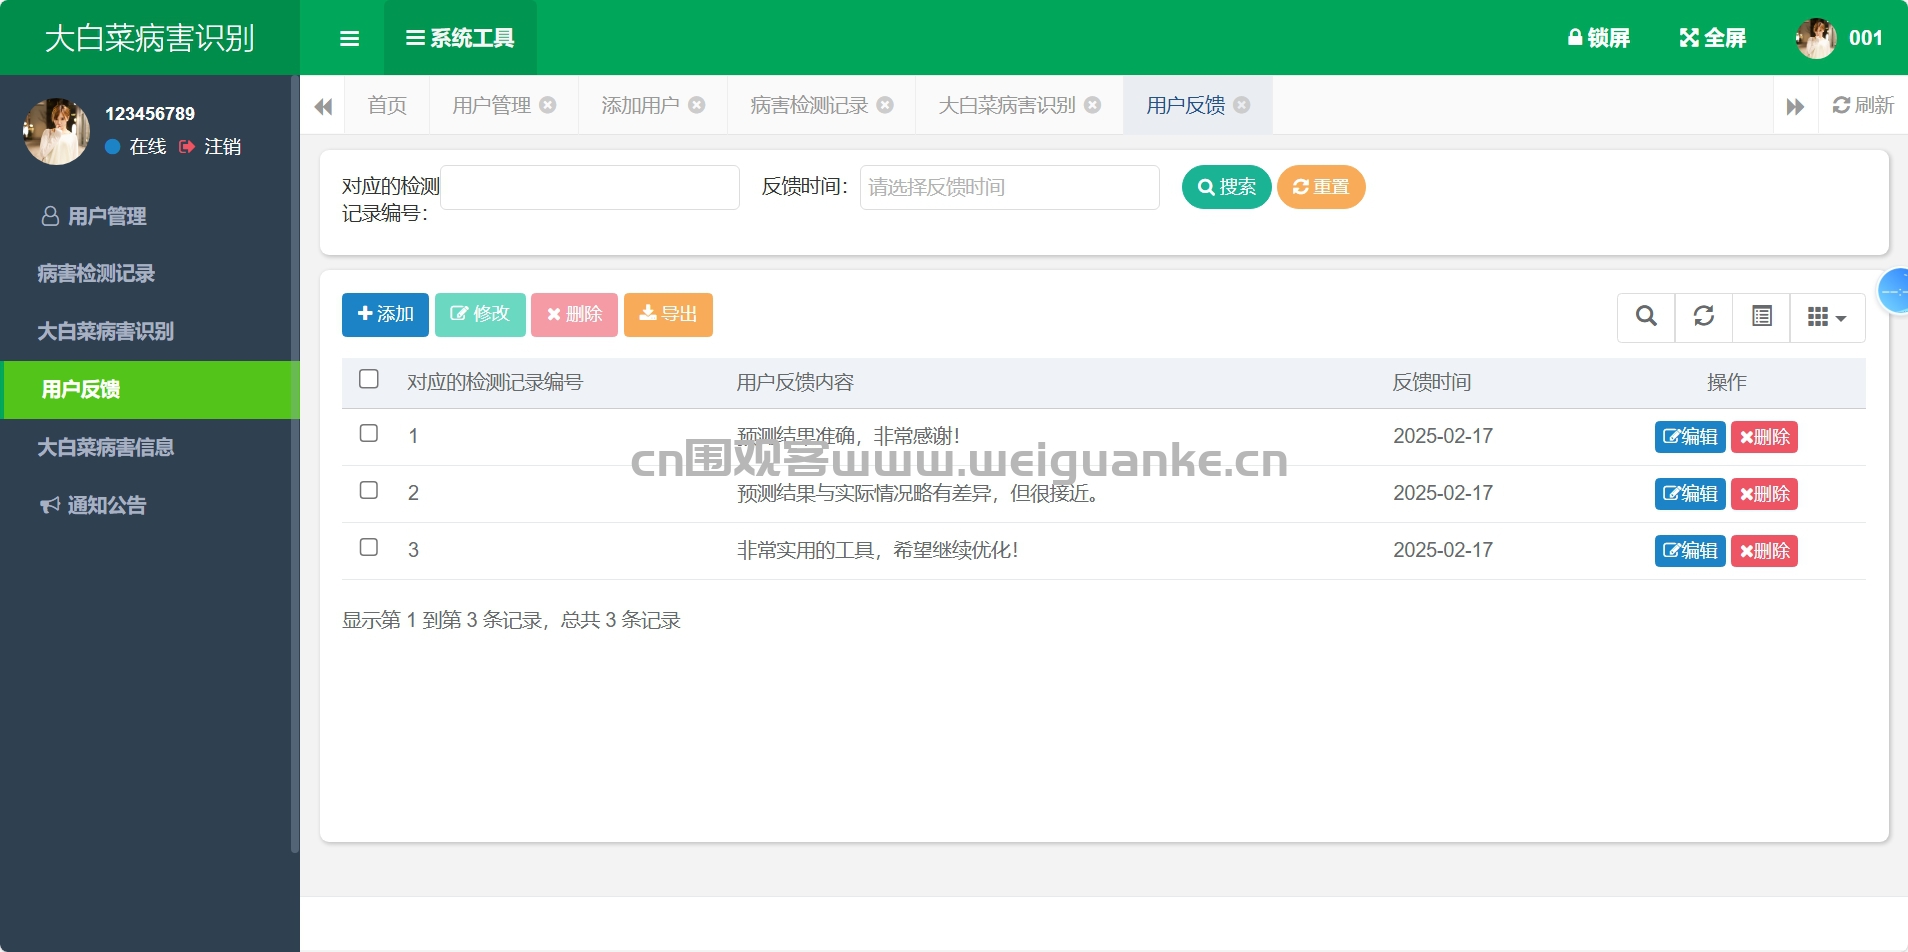This screenshot has height=952, width=1908.
Task: Select 用户反馈 sidebar item
Action: click(x=150, y=389)
